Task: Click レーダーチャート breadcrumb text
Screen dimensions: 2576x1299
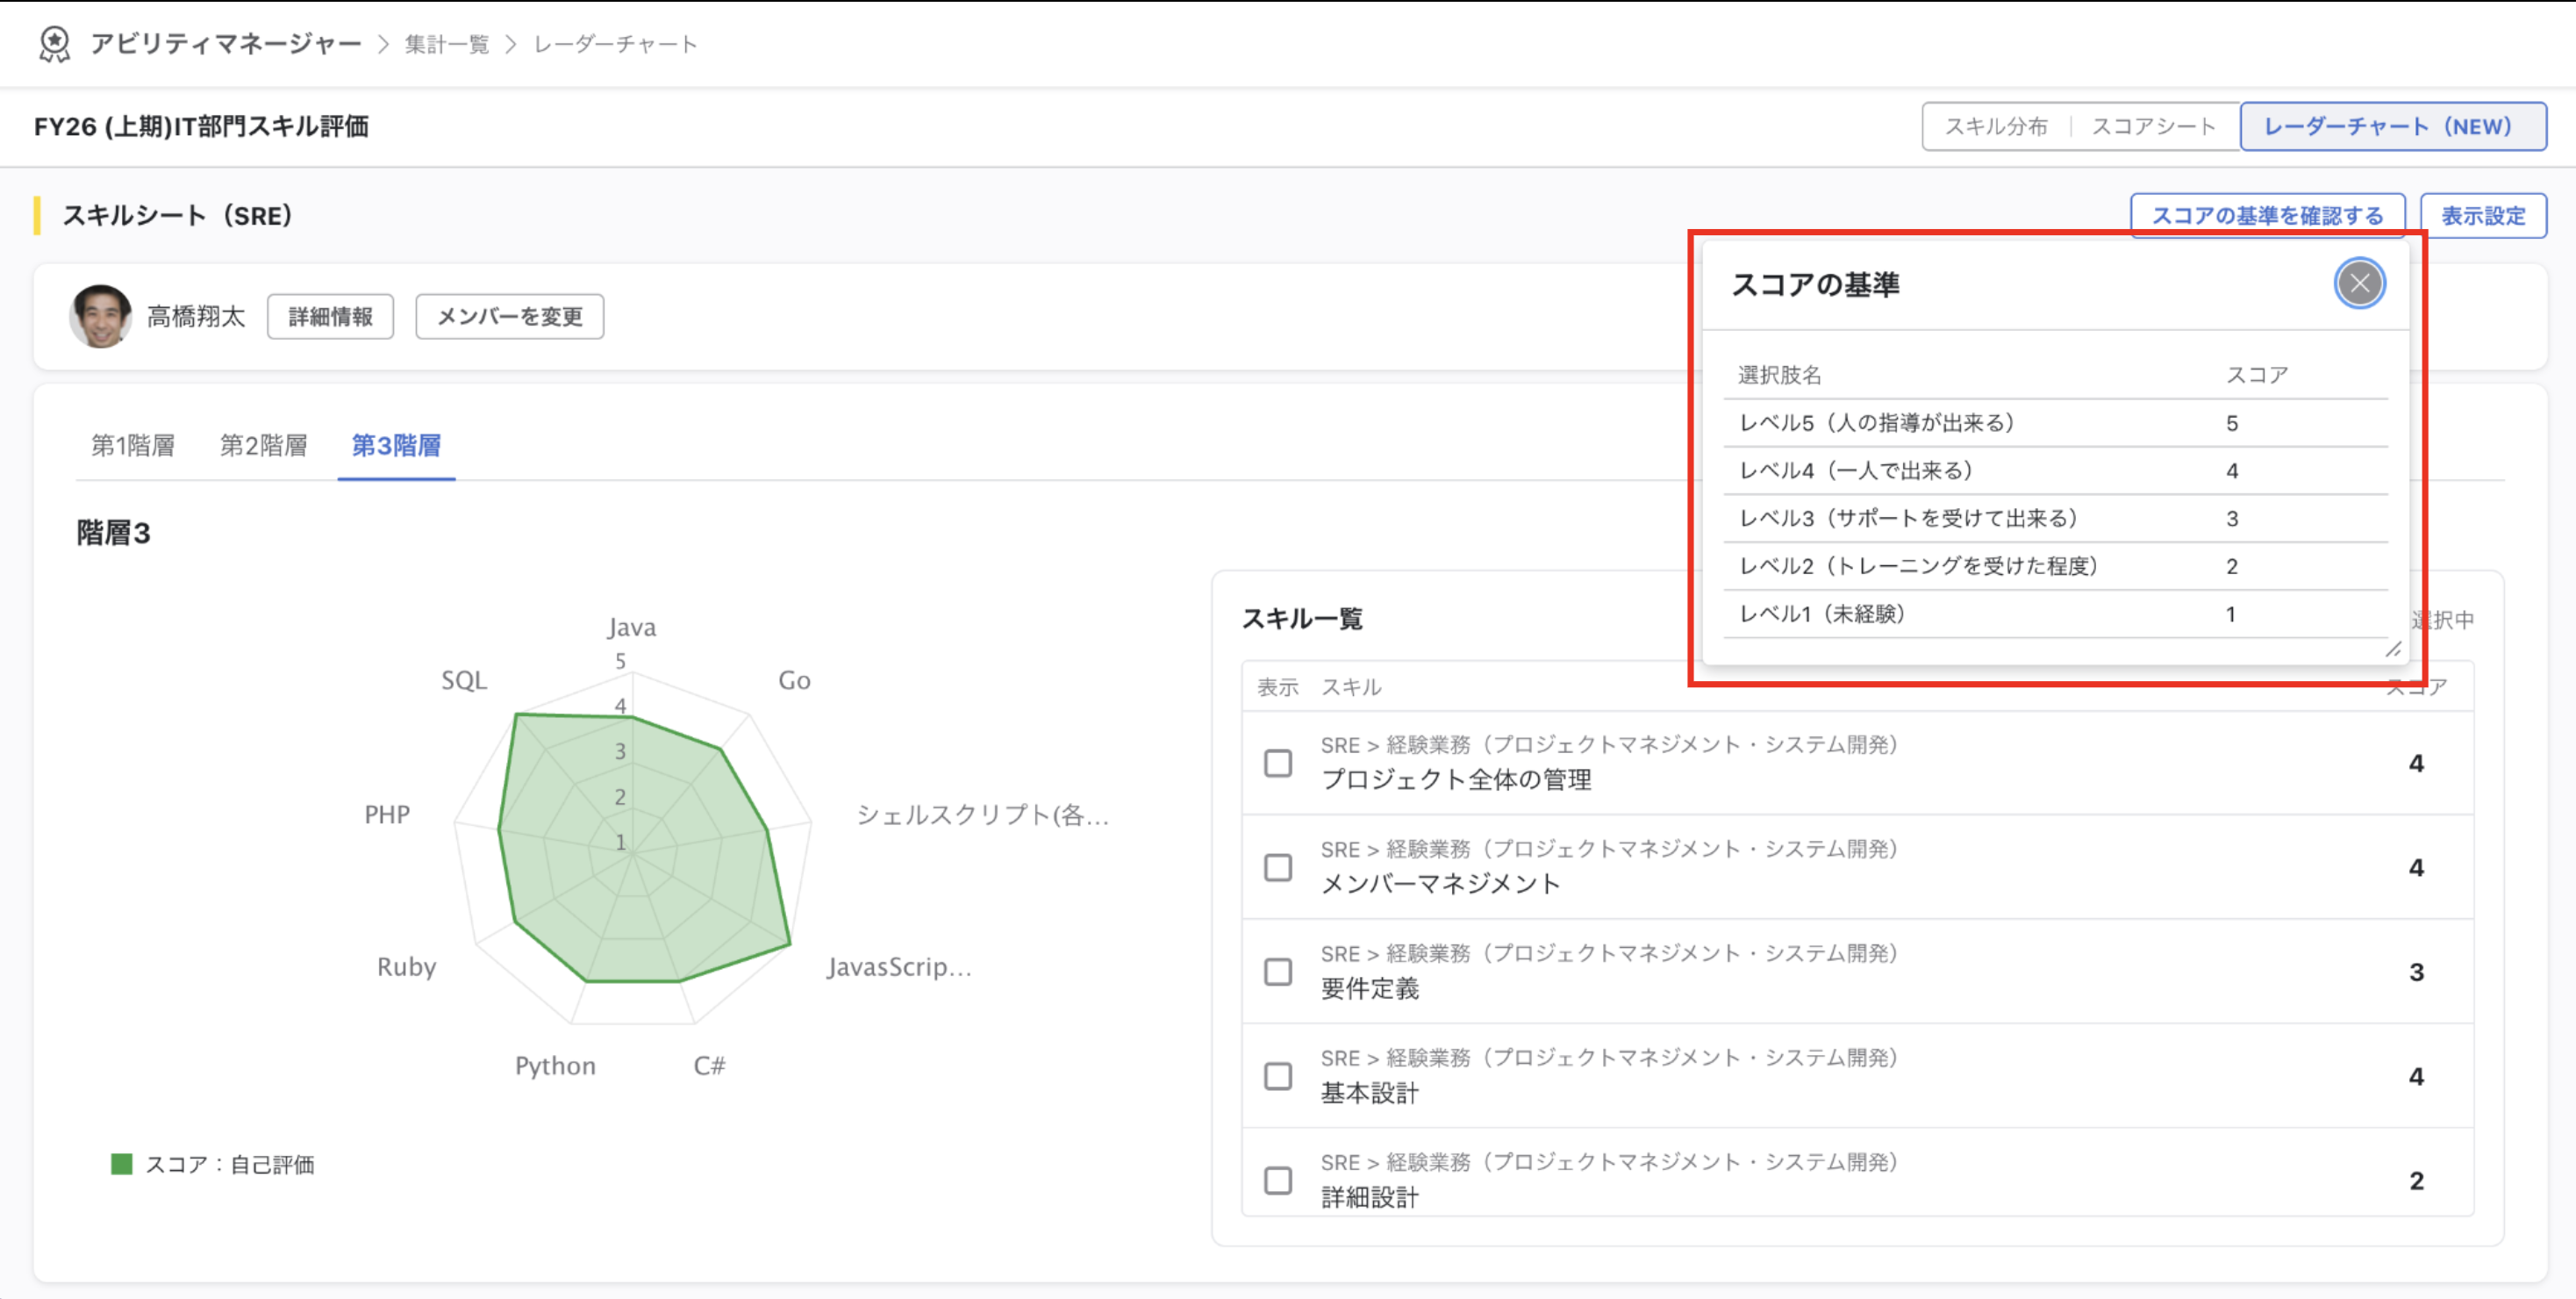Action: 615,44
